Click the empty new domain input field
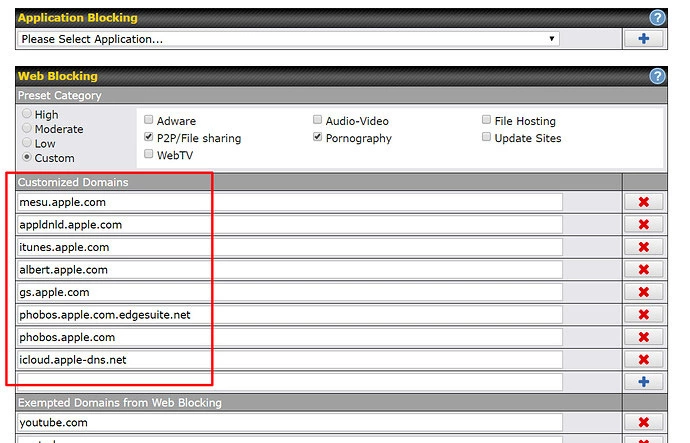The width and height of the screenshot is (690, 443). (x=290, y=382)
